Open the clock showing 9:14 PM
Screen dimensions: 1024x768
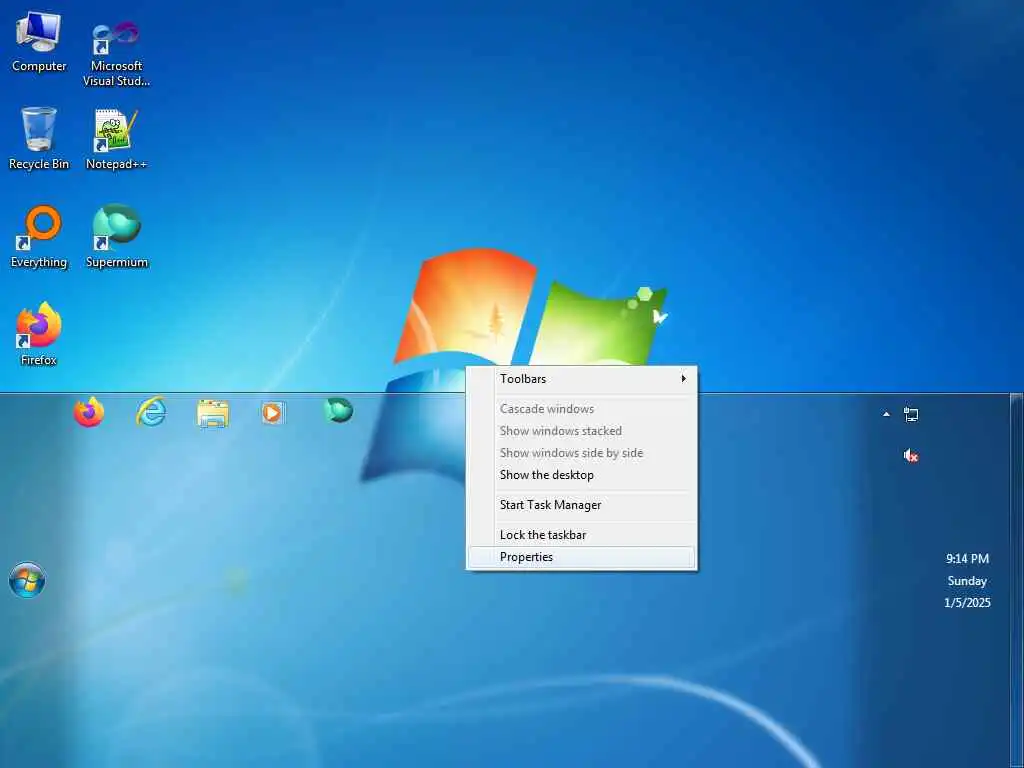click(967, 558)
